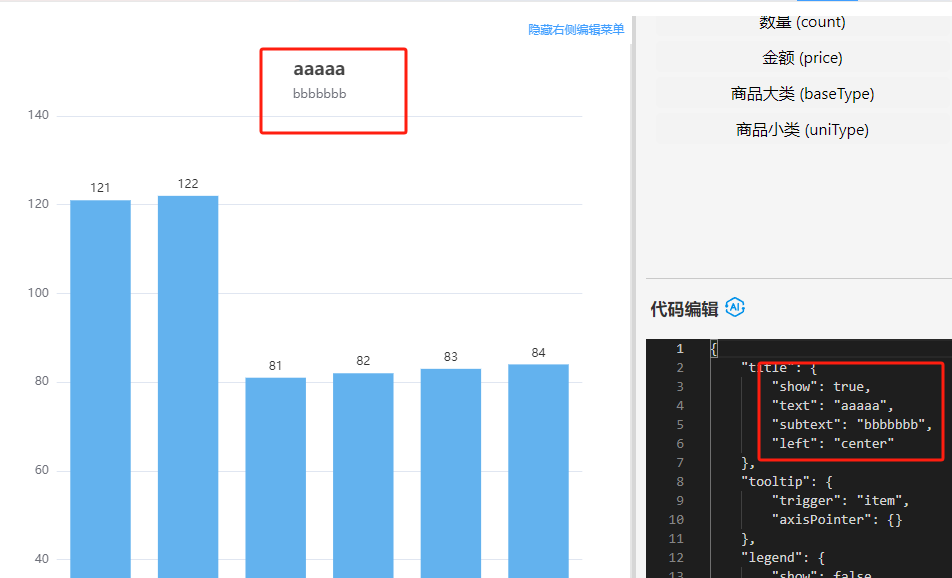Click the "axisPointer" line in the code editor
Image resolution: width=952 pixels, height=578 pixels.
pyautogui.click(x=830, y=520)
